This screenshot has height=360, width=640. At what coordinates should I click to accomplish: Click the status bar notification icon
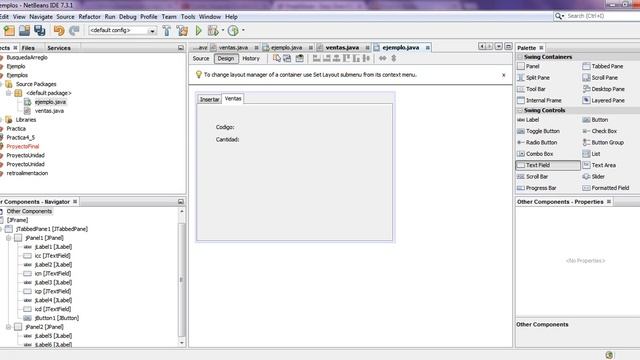[609, 355]
